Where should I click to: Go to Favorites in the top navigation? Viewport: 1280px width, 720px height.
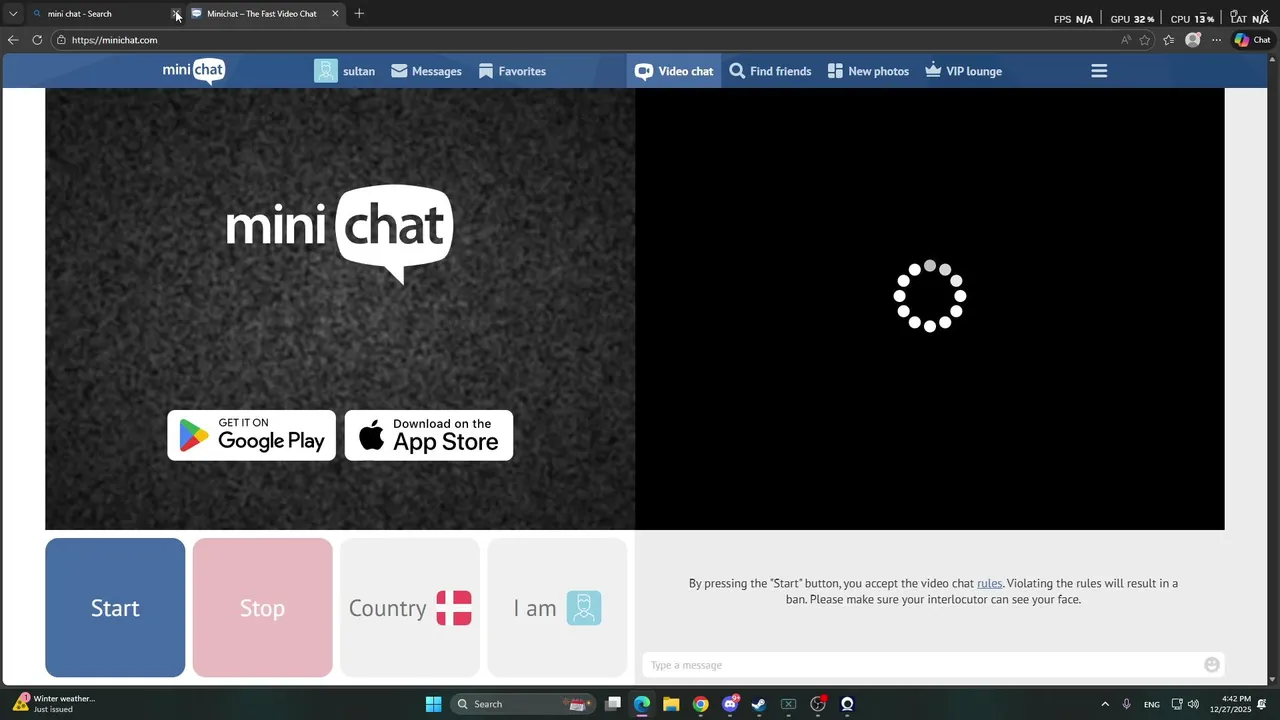tap(512, 71)
